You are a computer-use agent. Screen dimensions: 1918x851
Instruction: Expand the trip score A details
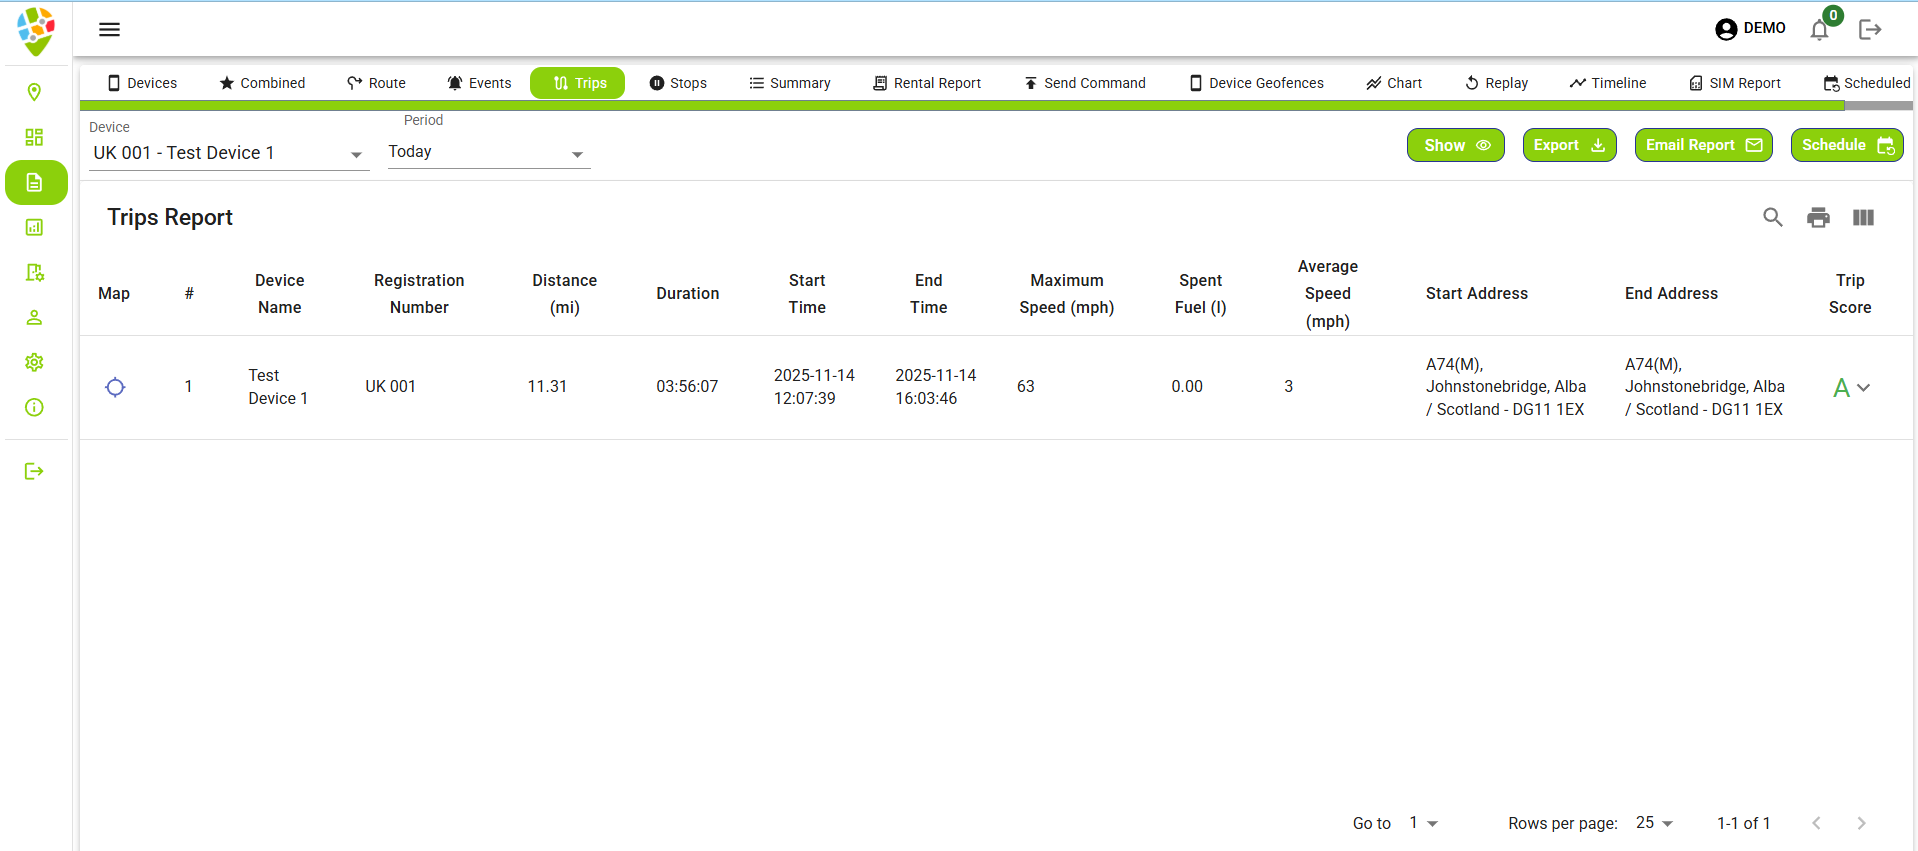tap(1863, 388)
